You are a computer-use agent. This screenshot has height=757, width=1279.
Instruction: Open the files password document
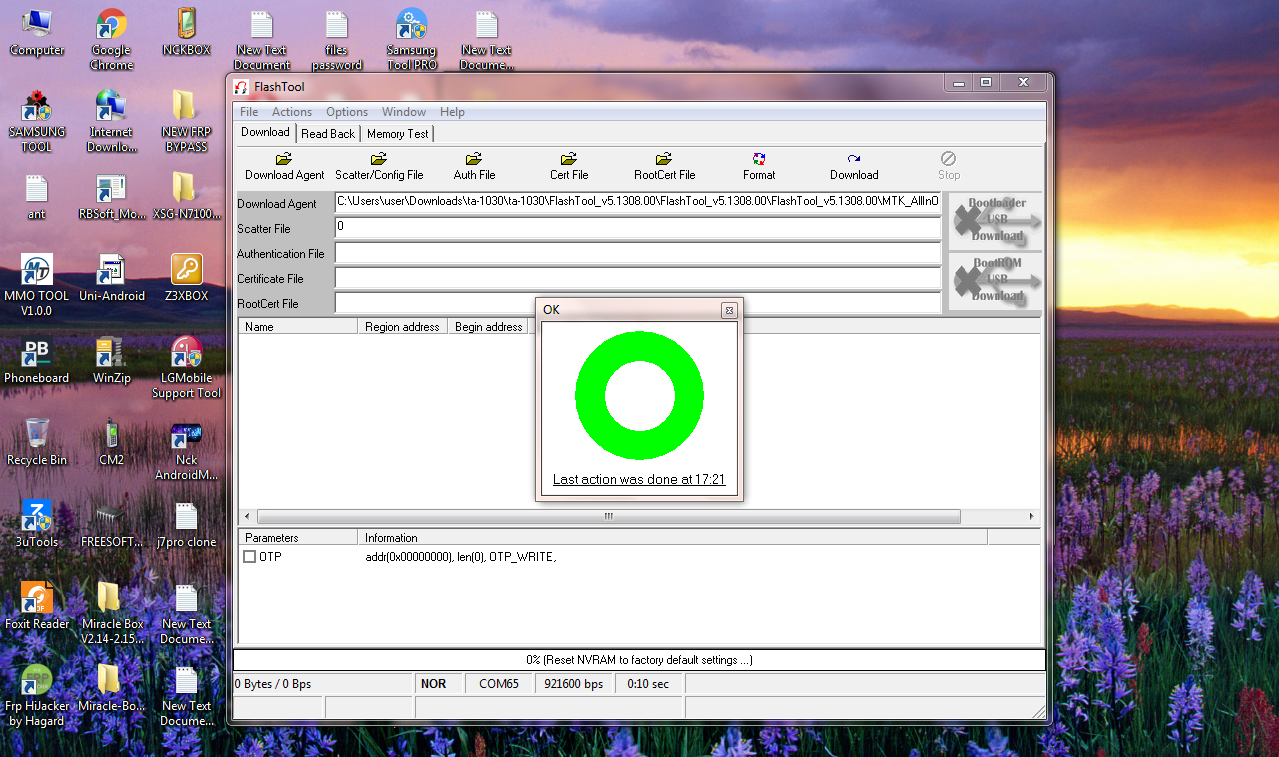(336, 40)
